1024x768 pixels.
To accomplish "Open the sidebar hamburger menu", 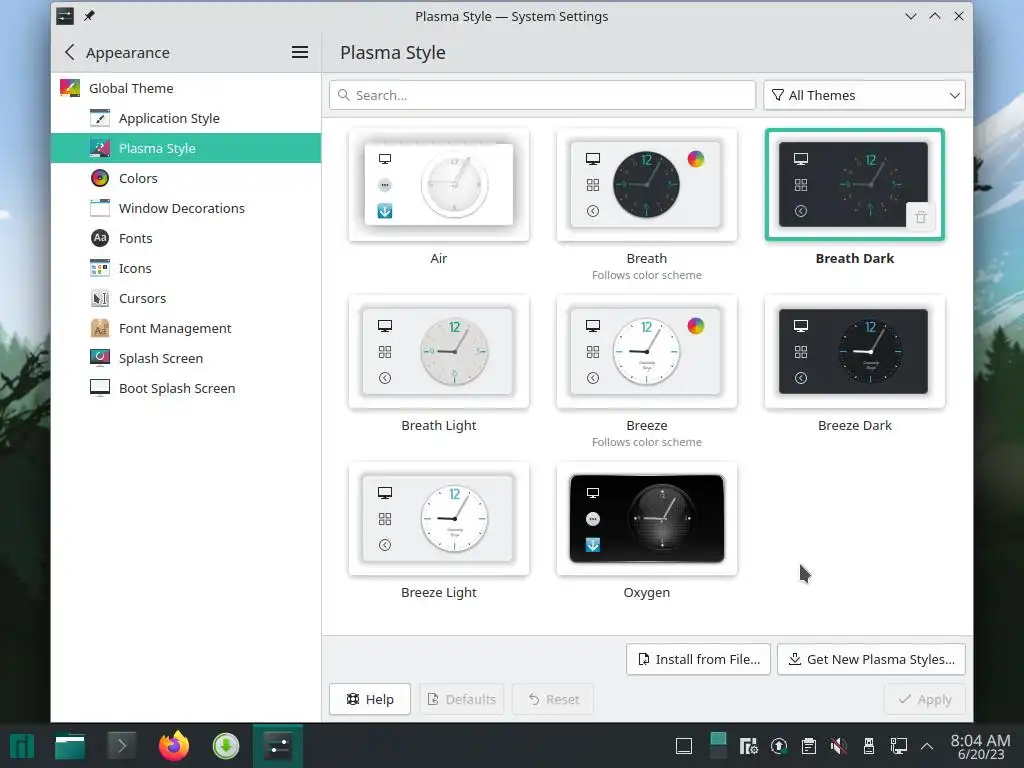I will 300,52.
